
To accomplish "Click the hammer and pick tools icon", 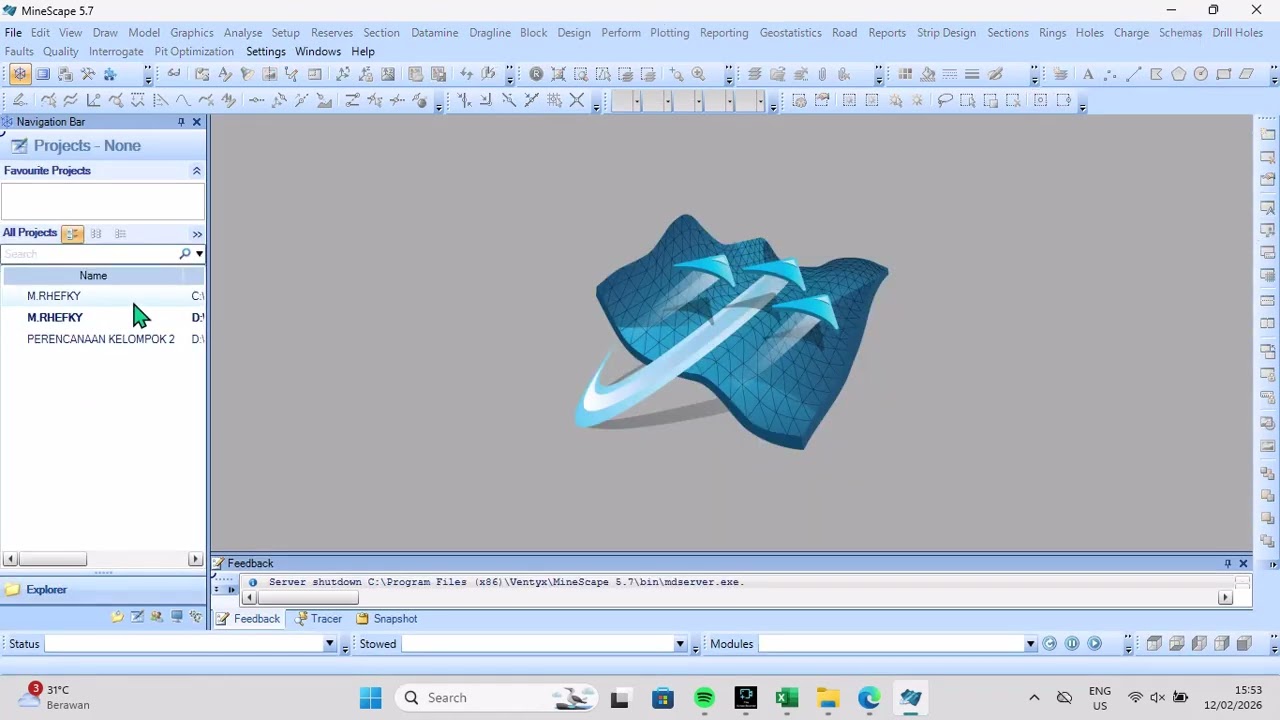I will tap(88, 74).
